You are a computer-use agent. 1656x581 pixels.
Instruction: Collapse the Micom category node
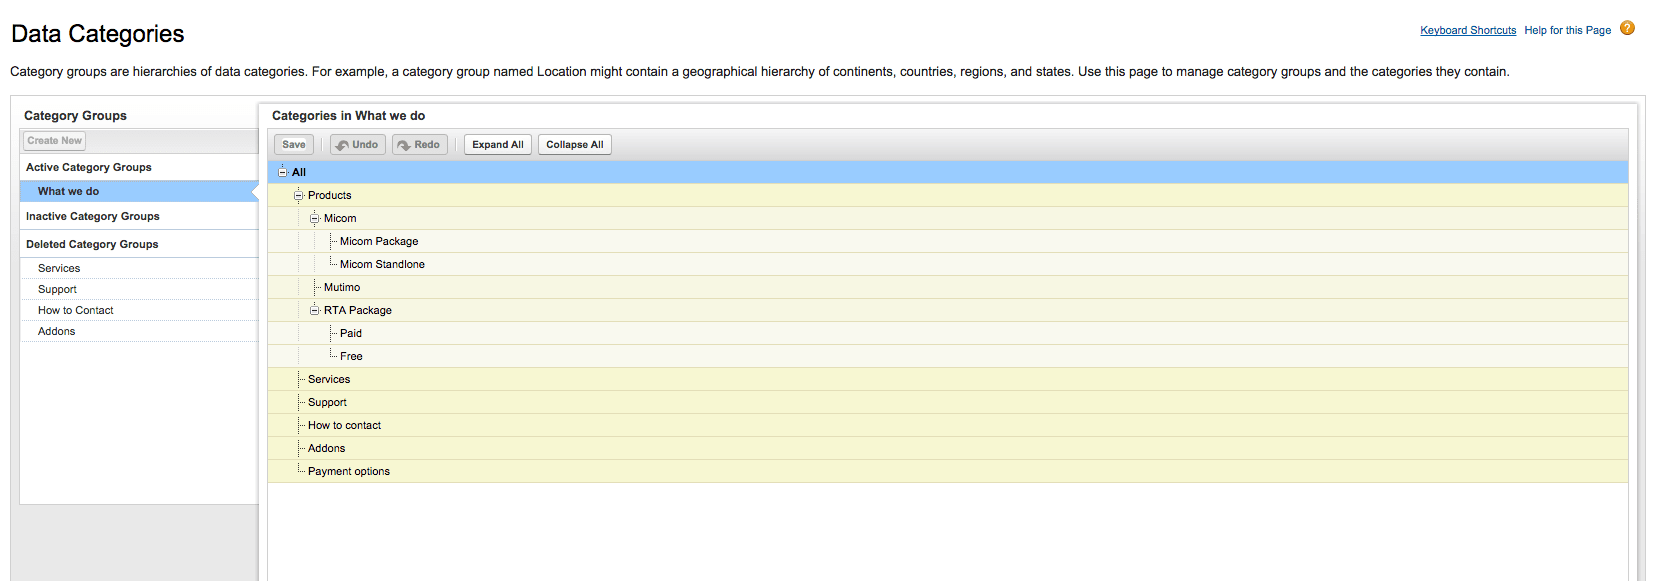(x=314, y=218)
